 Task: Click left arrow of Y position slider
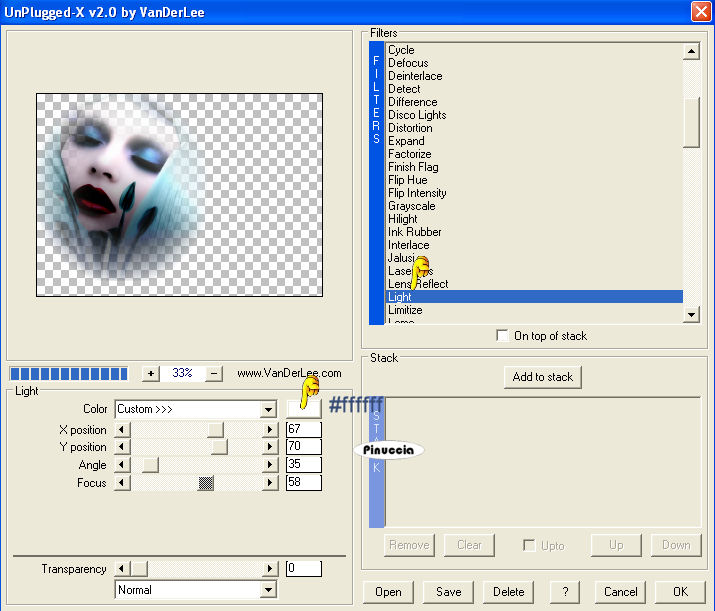coord(122,446)
